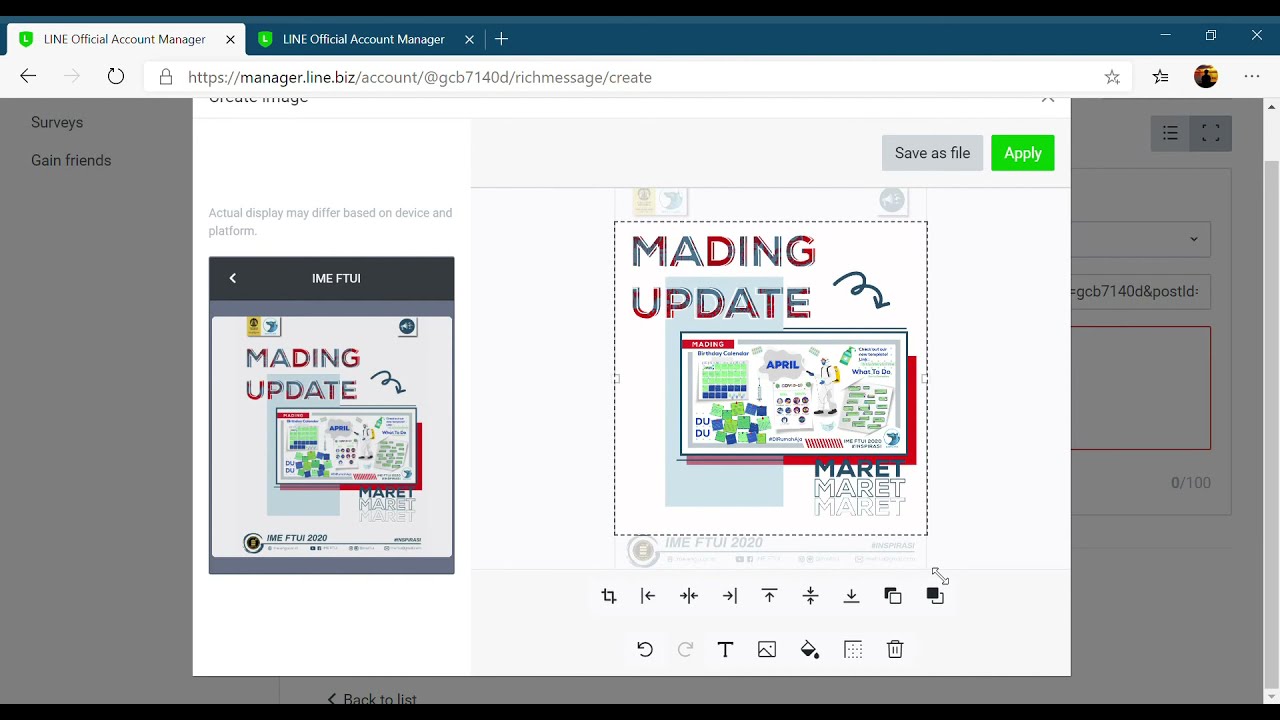Add a text box with the T tool
Image resolution: width=1280 pixels, height=720 pixels.
pos(726,650)
